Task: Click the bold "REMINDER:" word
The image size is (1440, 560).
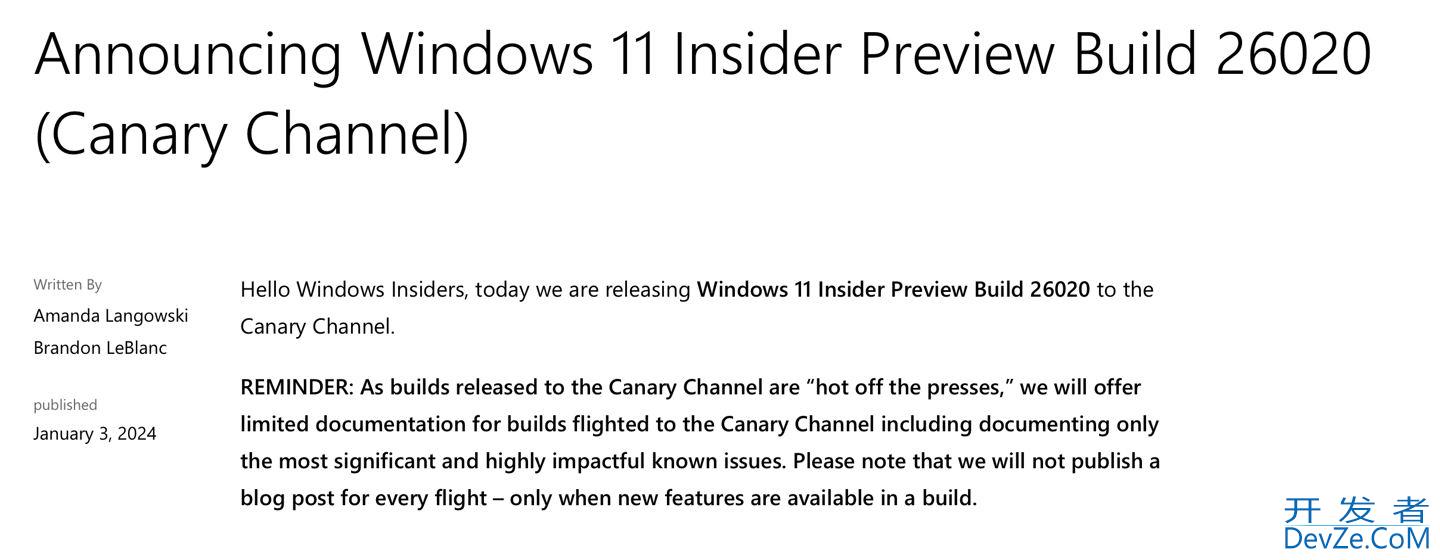Action: [x=297, y=387]
